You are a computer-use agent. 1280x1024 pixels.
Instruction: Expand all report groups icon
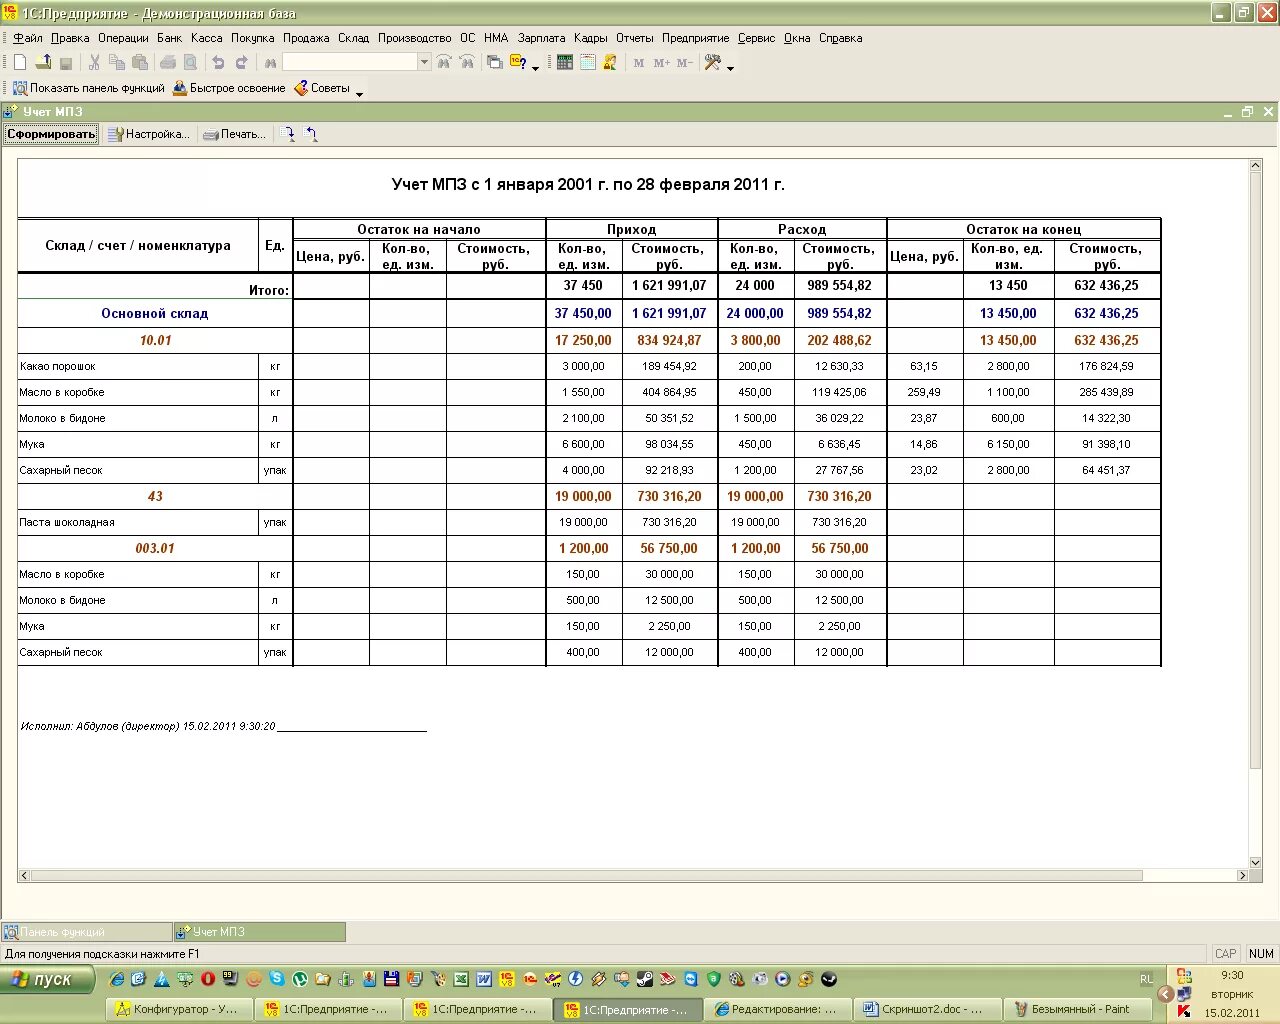click(x=288, y=134)
